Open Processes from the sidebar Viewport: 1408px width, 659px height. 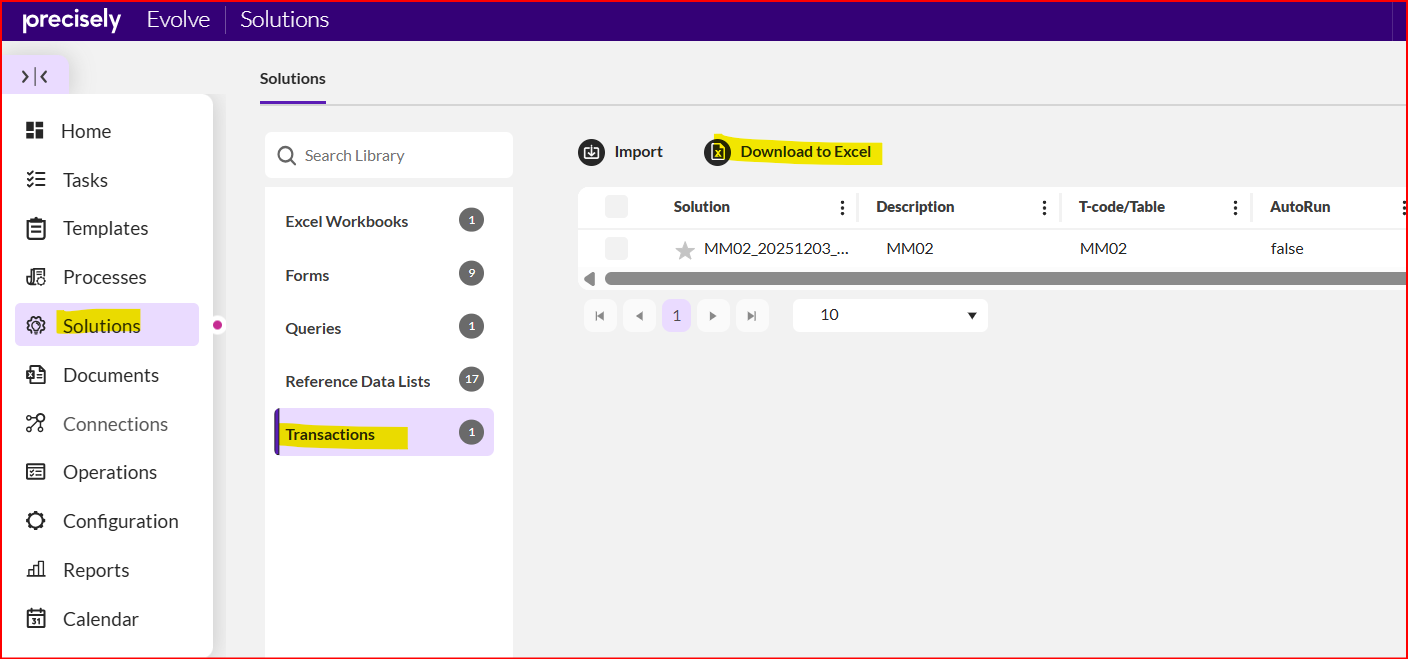(x=104, y=277)
